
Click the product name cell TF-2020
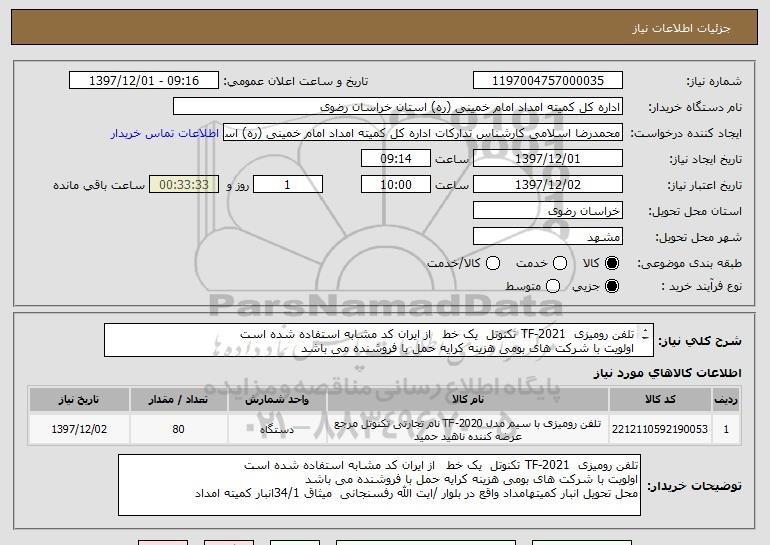point(468,430)
